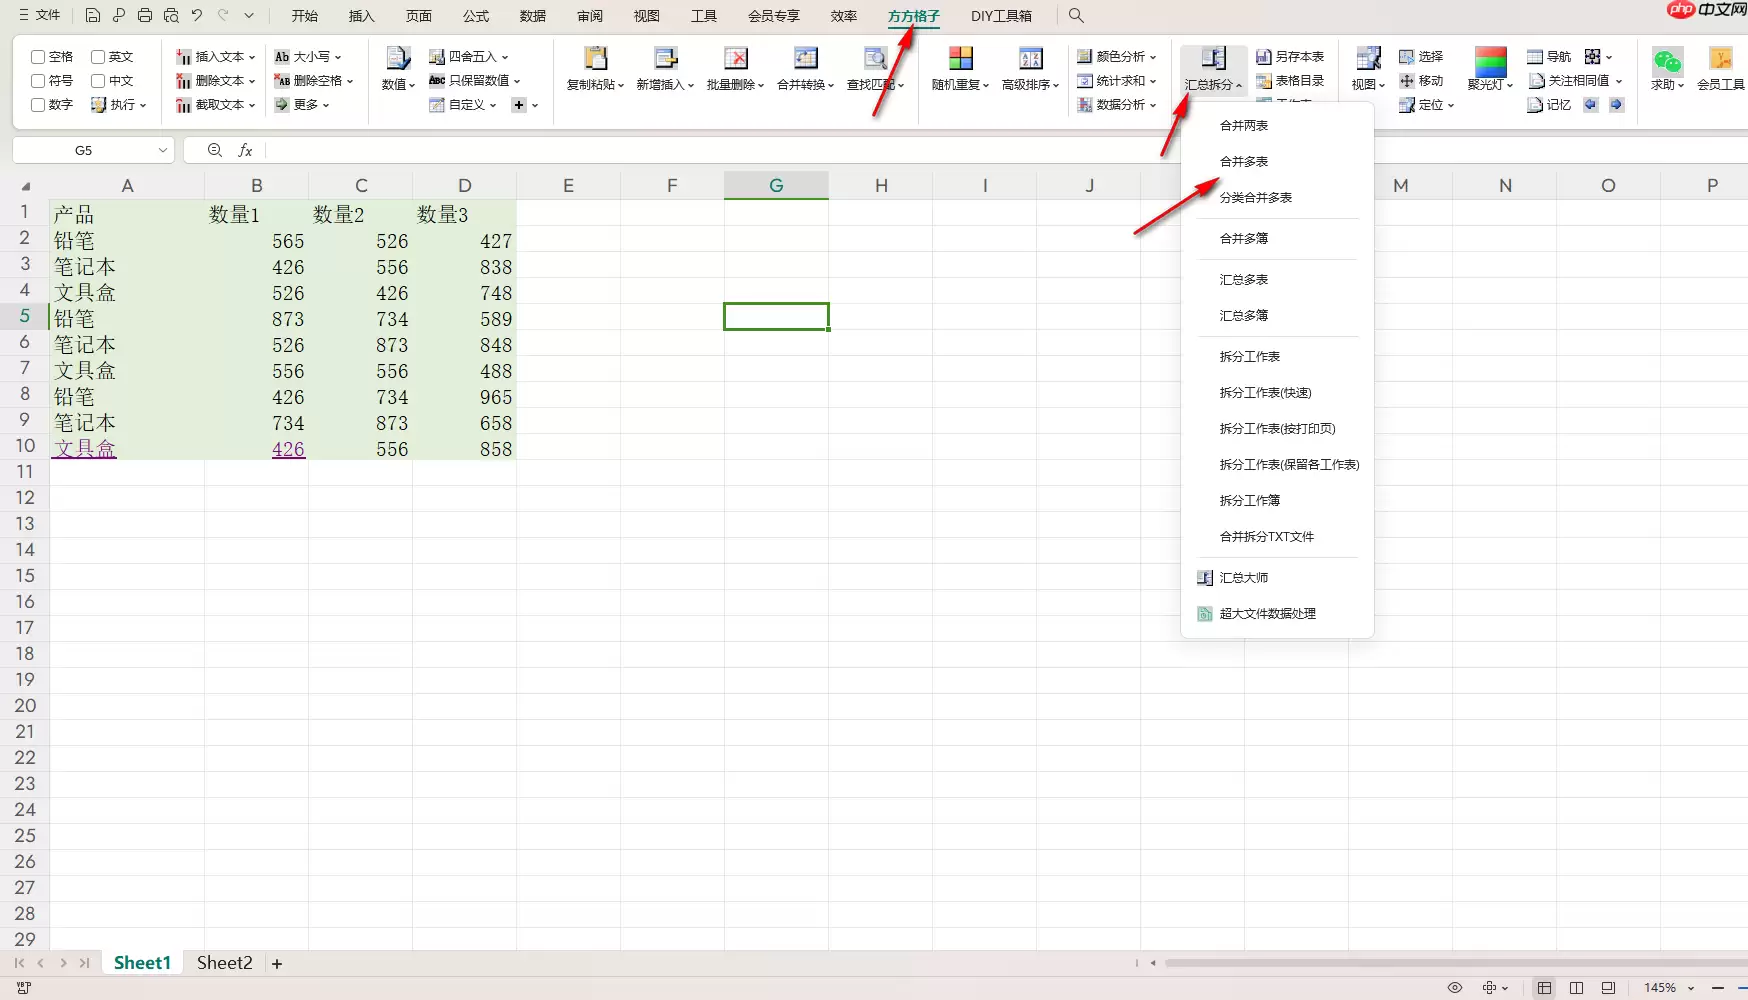Enable the 空格 (space) checkbox
Screen dimensions: 1748x1000
tap(40, 56)
